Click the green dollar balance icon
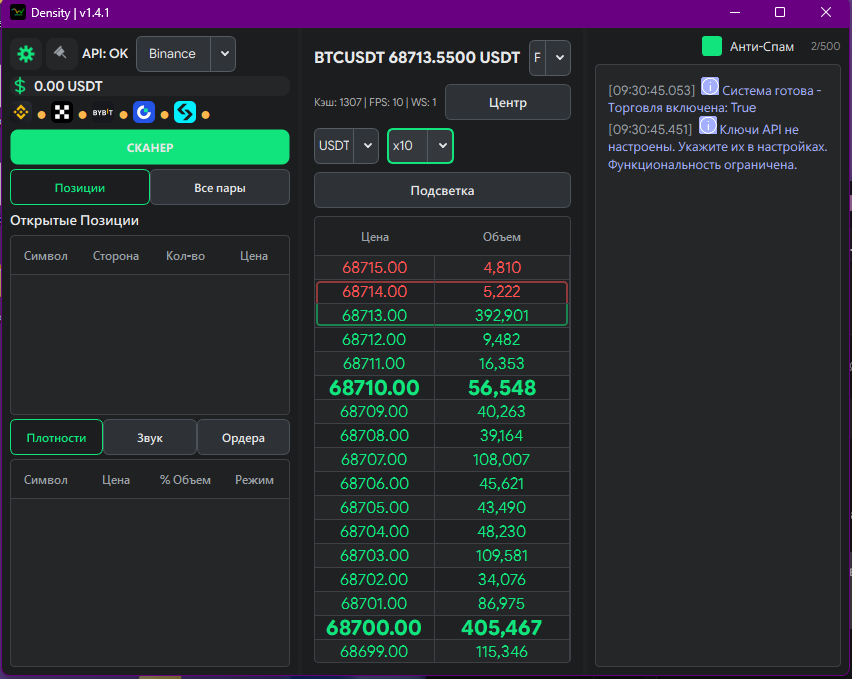 (x=20, y=86)
